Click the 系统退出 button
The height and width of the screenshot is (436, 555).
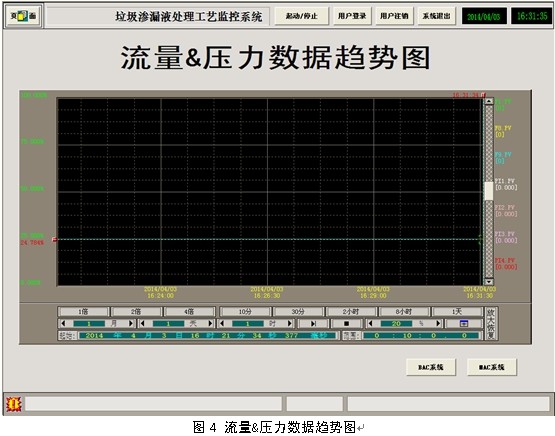(436, 16)
